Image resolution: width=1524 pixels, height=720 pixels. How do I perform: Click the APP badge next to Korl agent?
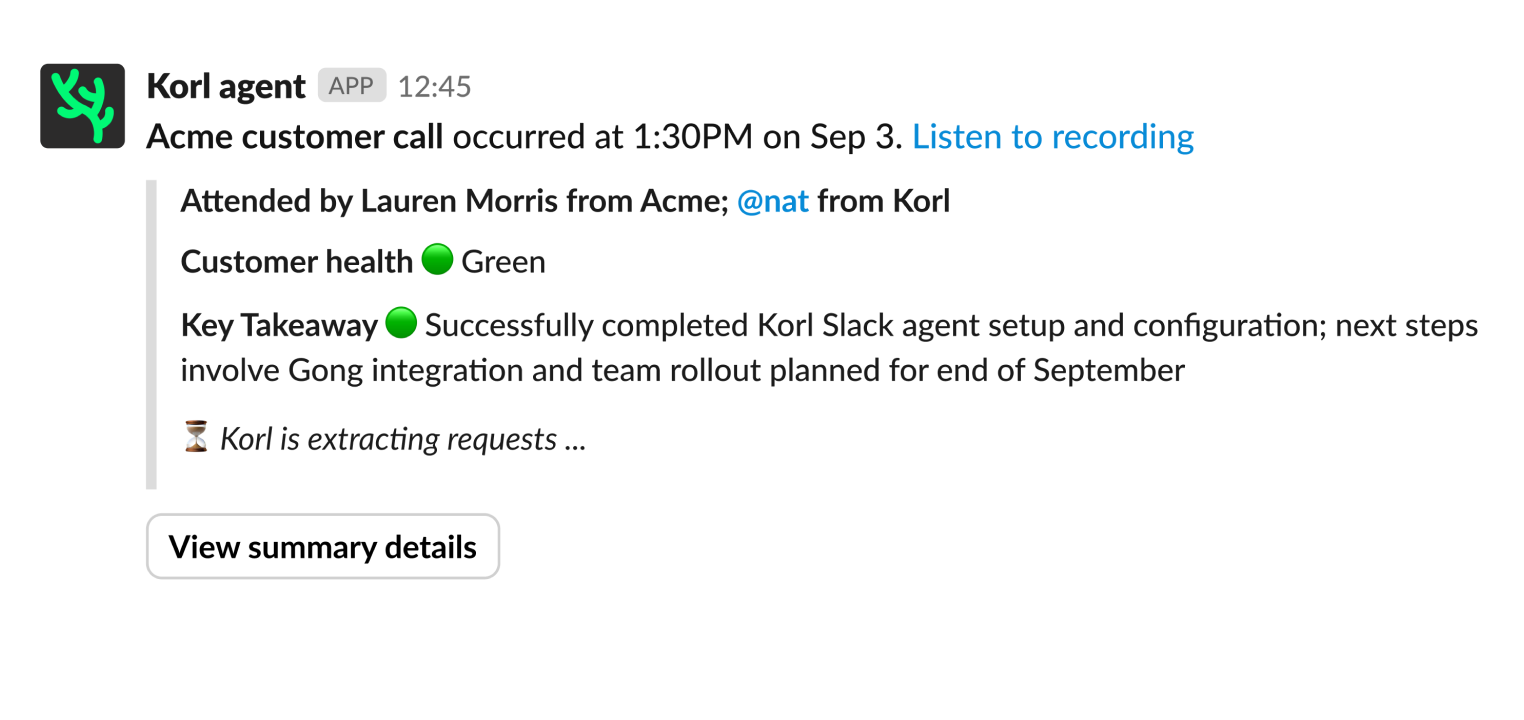pos(351,86)
